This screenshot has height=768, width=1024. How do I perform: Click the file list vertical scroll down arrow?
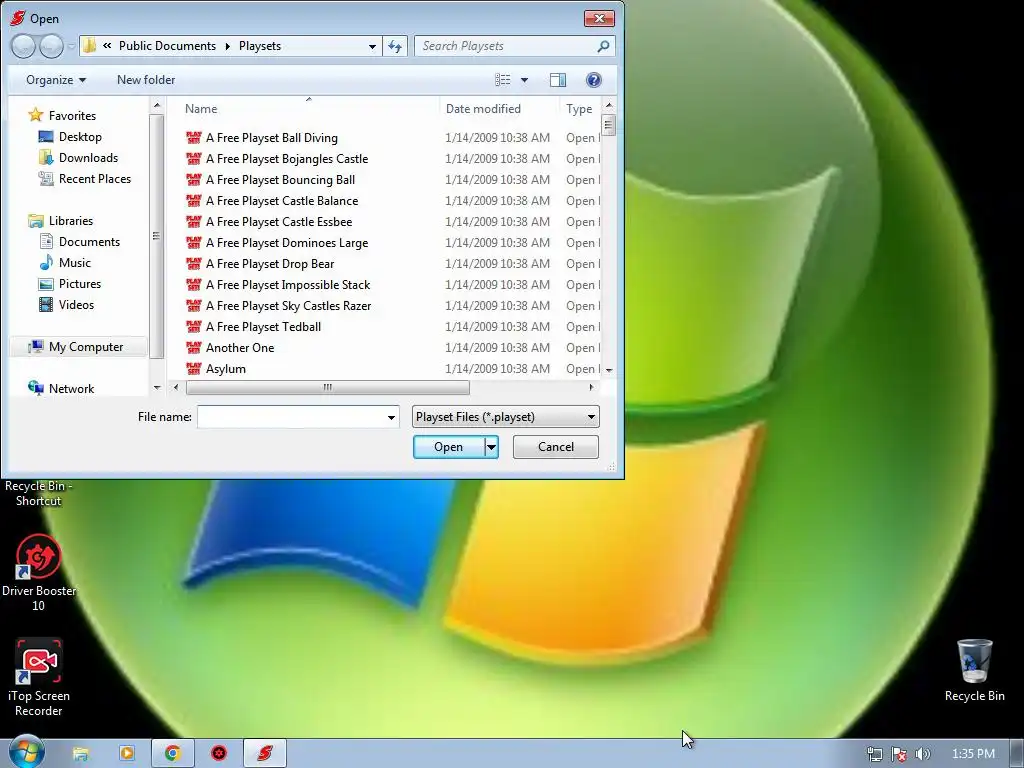coord(609,370)
